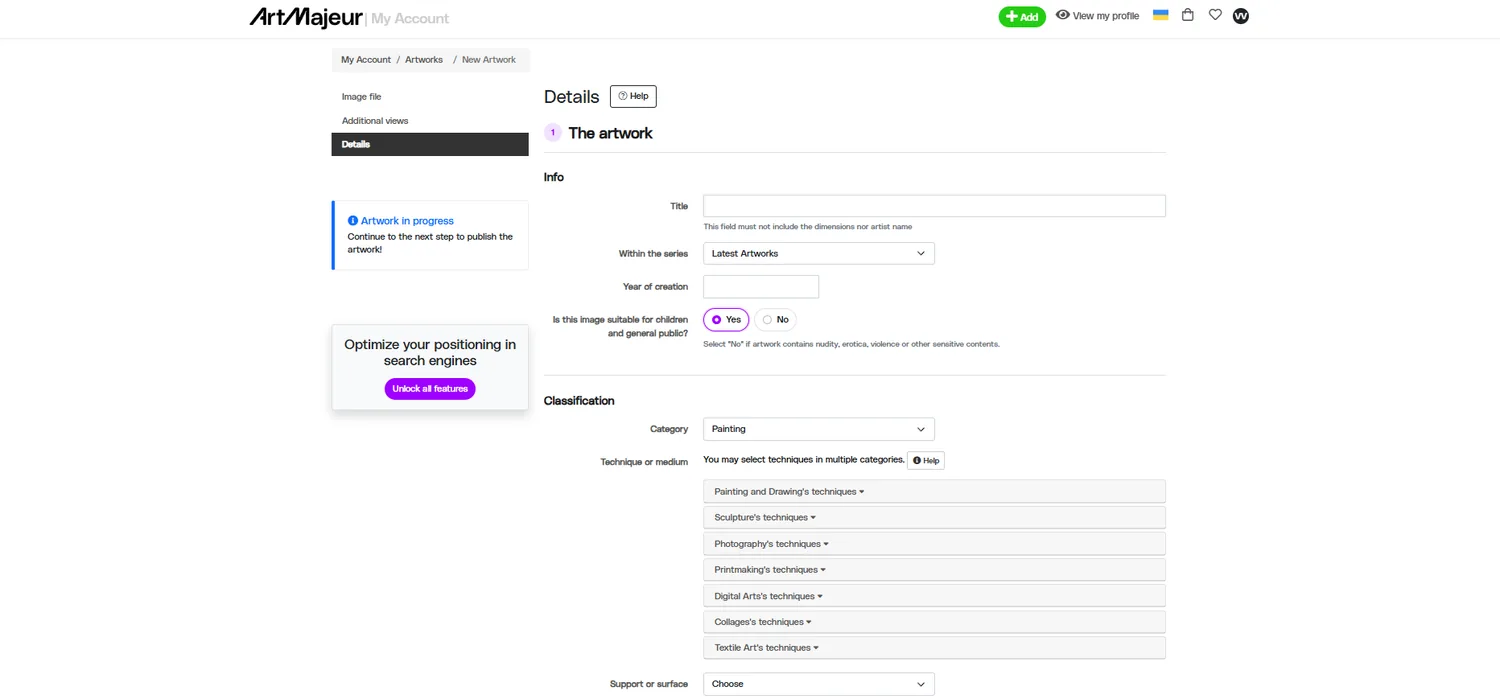This screenshot has width=1500, height=699.
Task: Click the Help button beside Details
Action: pos(633,96)
